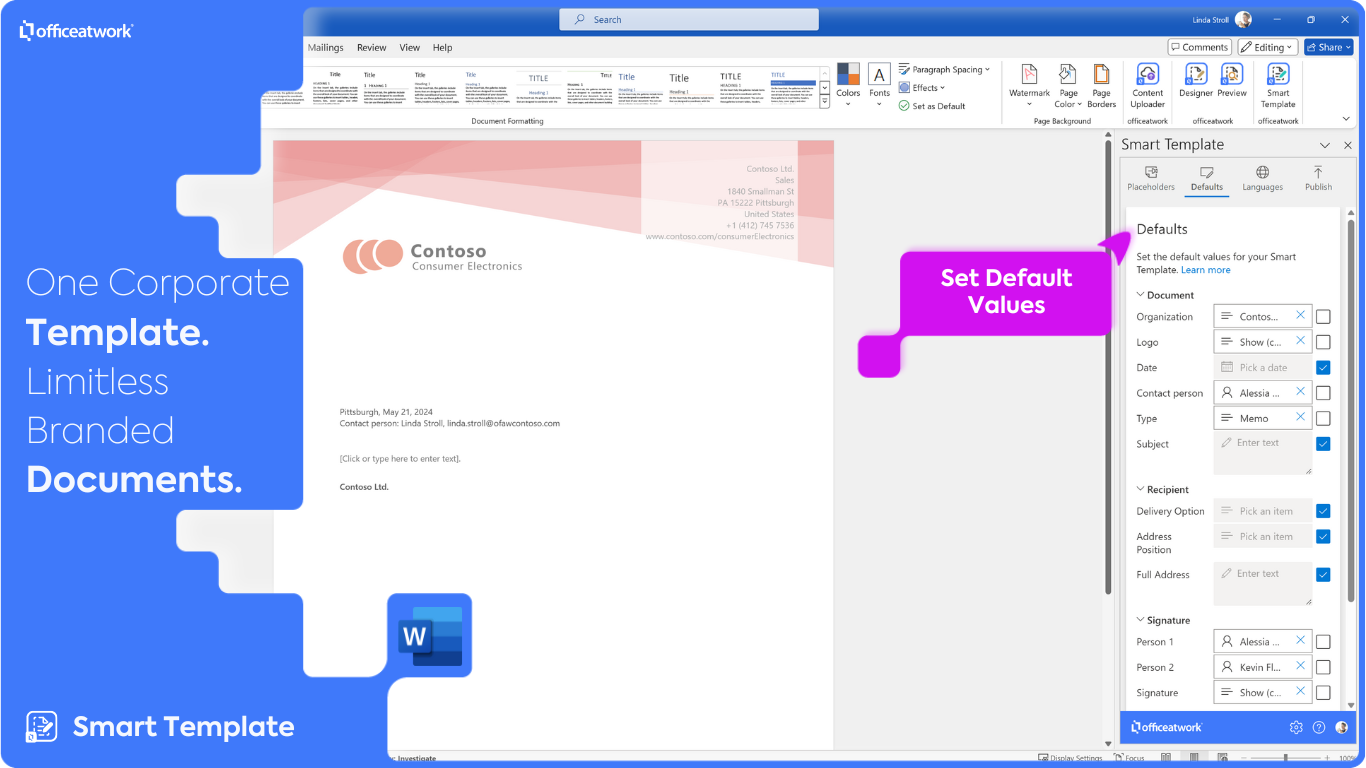
Task: Open the Content Uploader add-in
Action: [1147, 85]
